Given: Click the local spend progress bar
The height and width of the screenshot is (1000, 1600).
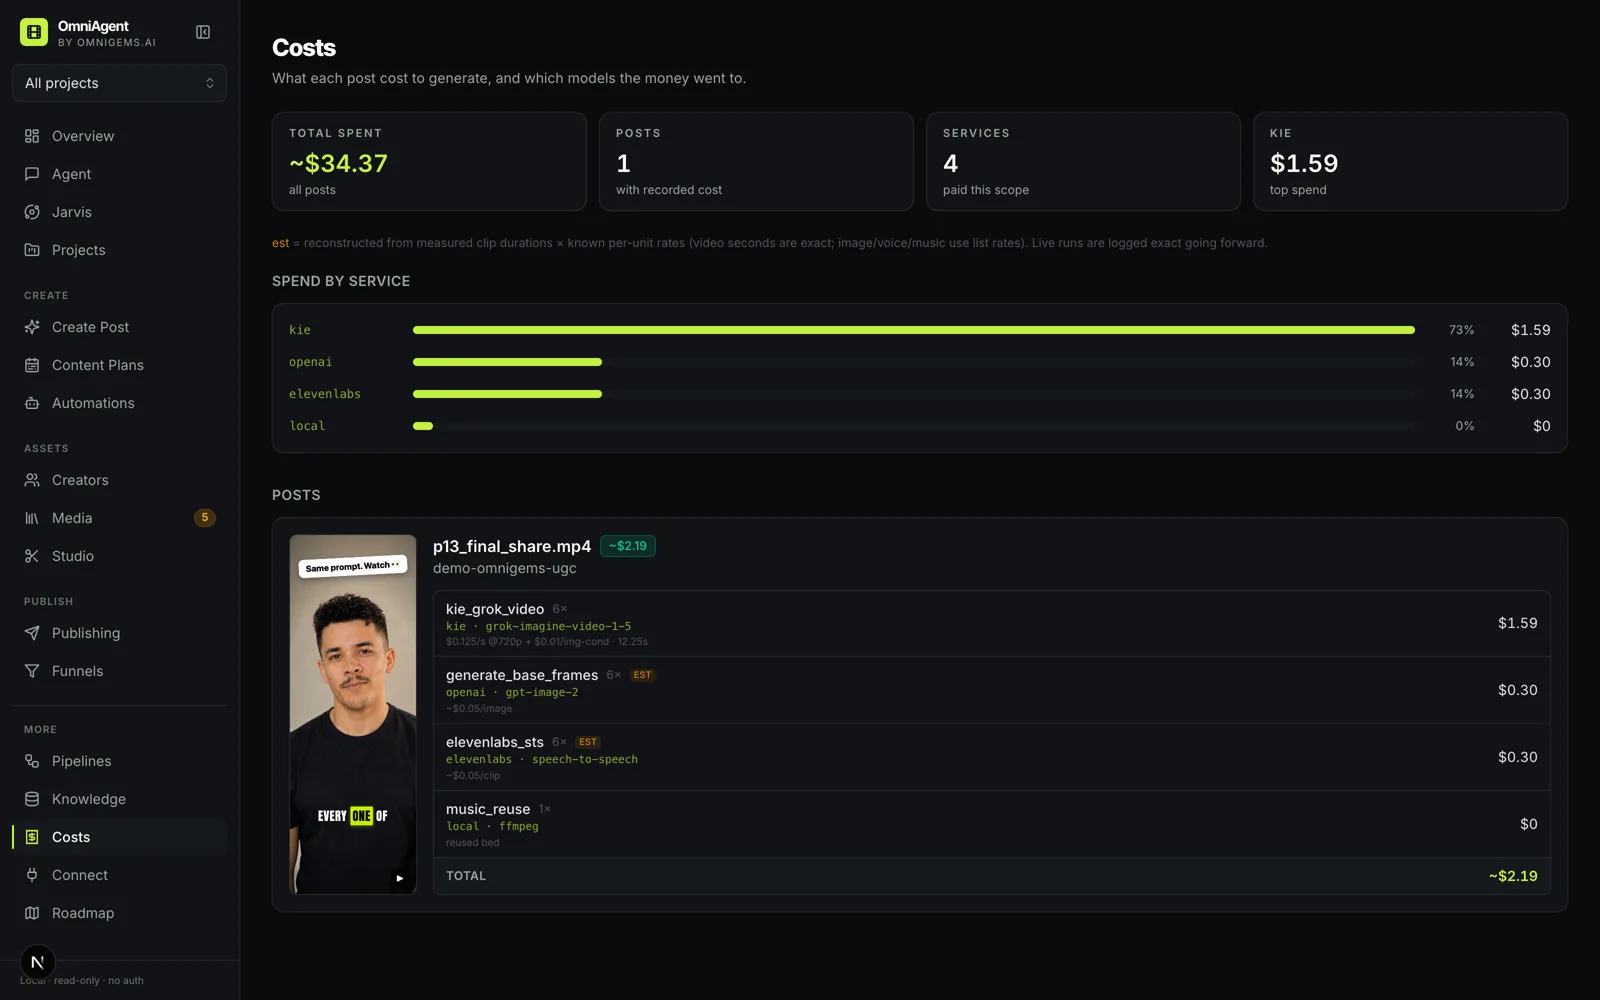Looking at the screenshot, I should click(914, 426).
